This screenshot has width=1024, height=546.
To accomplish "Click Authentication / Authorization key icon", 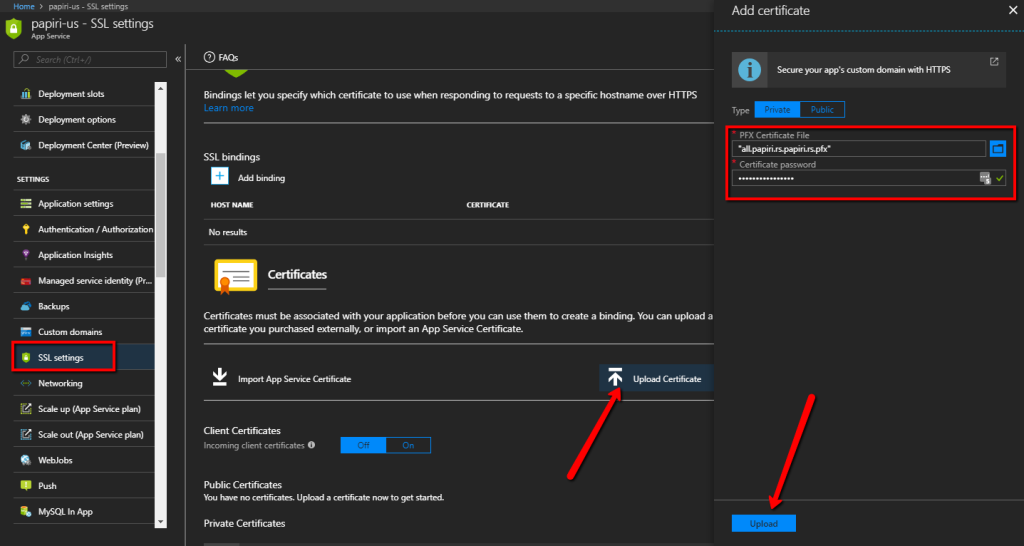I will click(x=26, y=229).
